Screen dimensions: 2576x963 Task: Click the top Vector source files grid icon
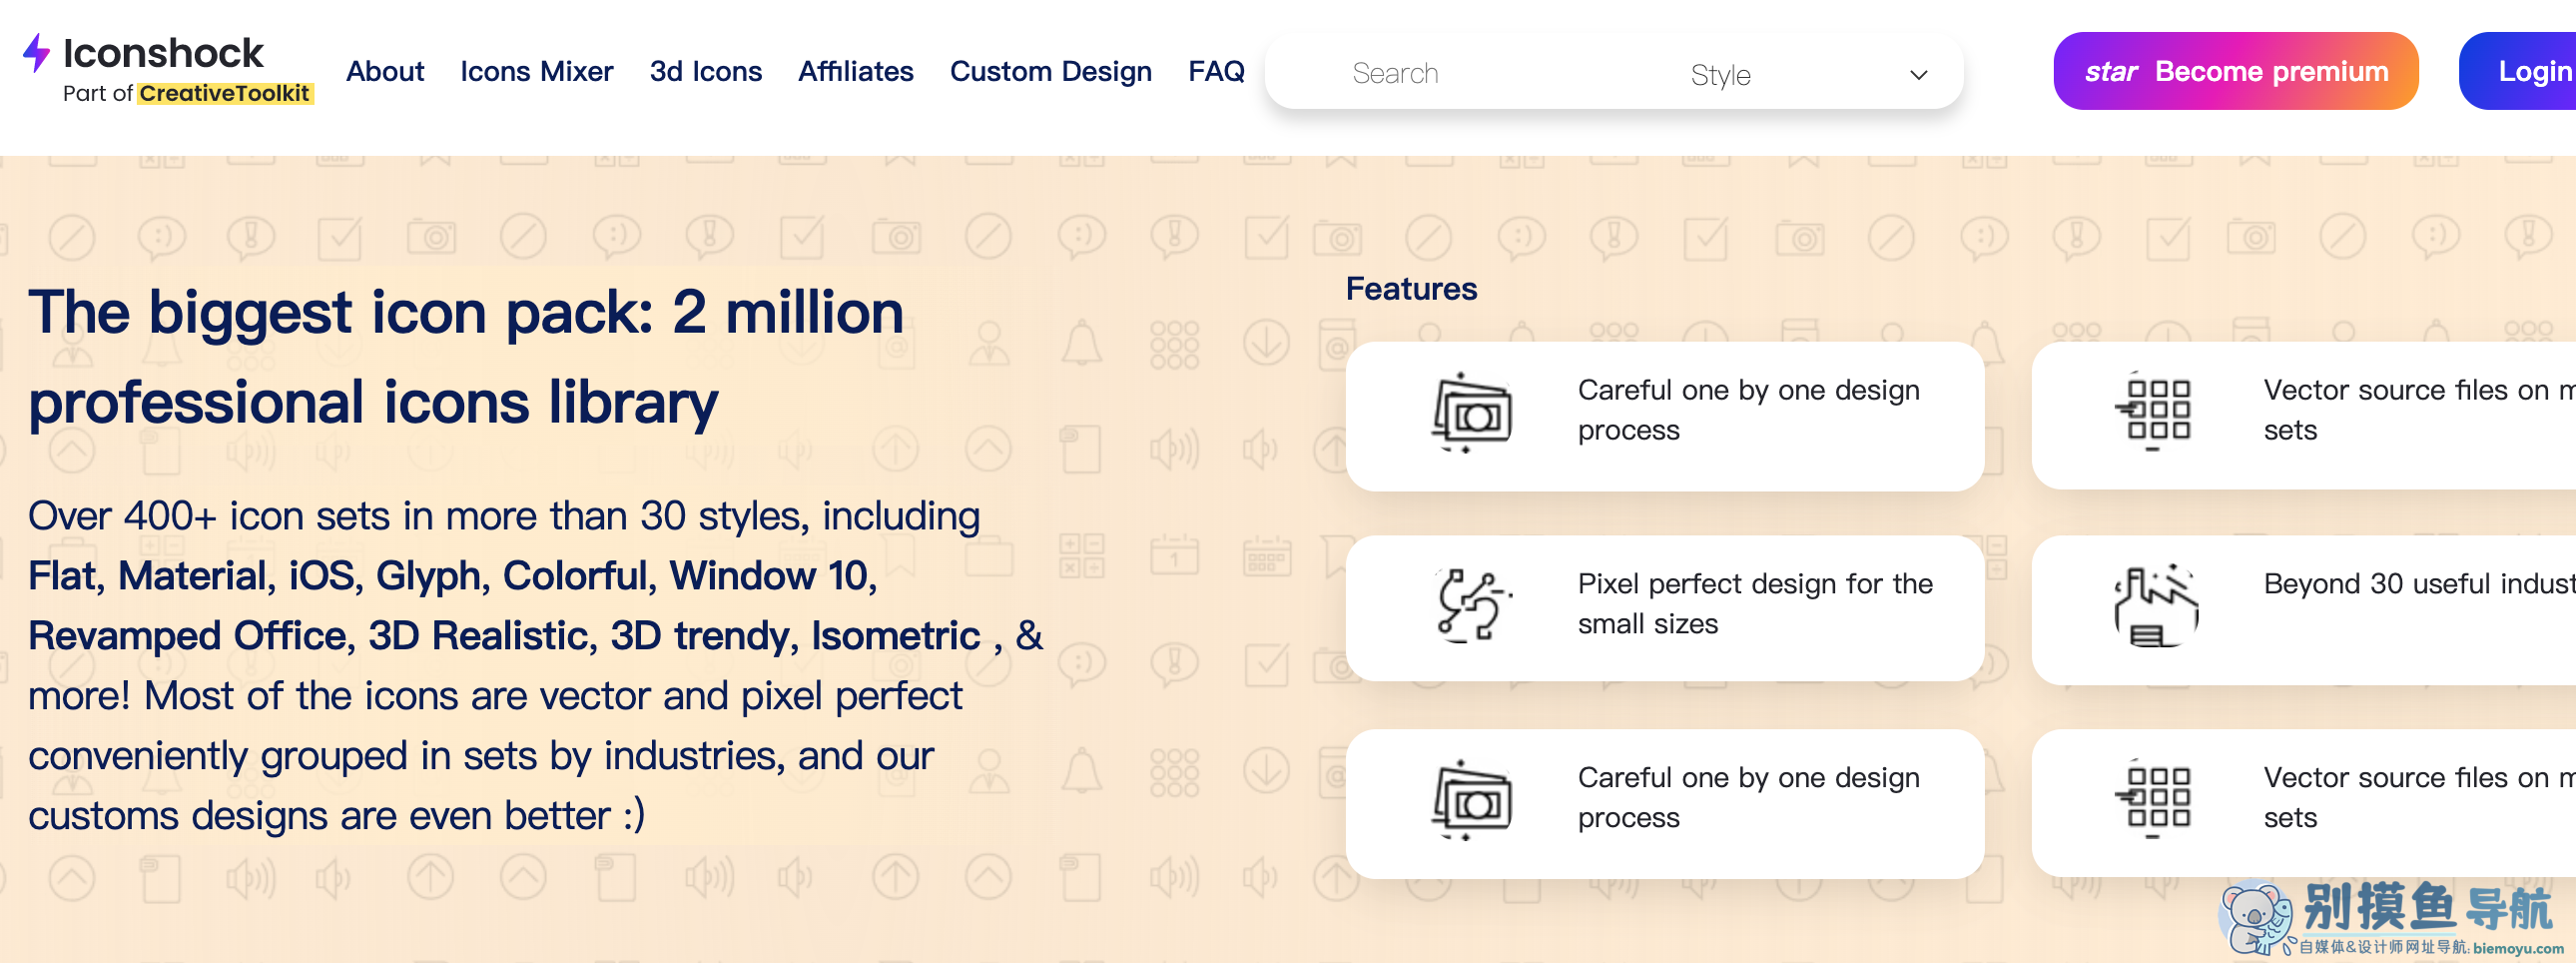point(2155,411)
